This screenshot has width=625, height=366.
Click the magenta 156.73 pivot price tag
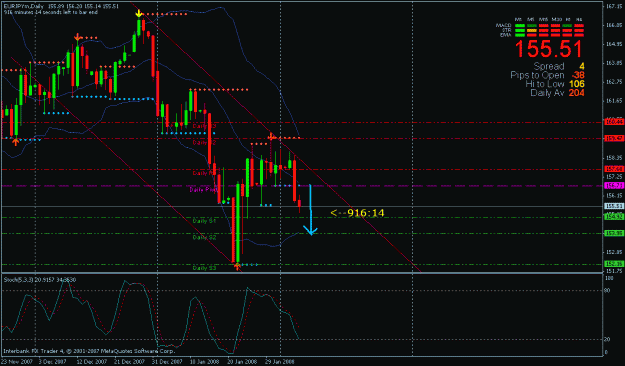[x=614, y=186]
